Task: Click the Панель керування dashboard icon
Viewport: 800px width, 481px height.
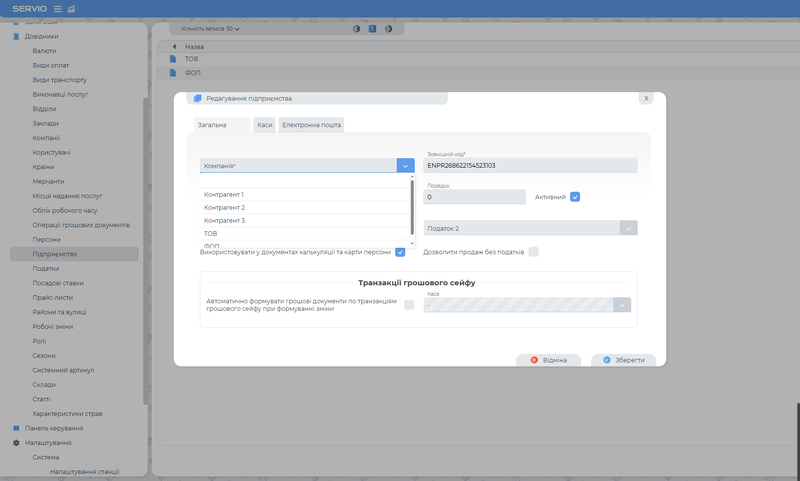Action: pyautogui.click(x=16, y=428)
